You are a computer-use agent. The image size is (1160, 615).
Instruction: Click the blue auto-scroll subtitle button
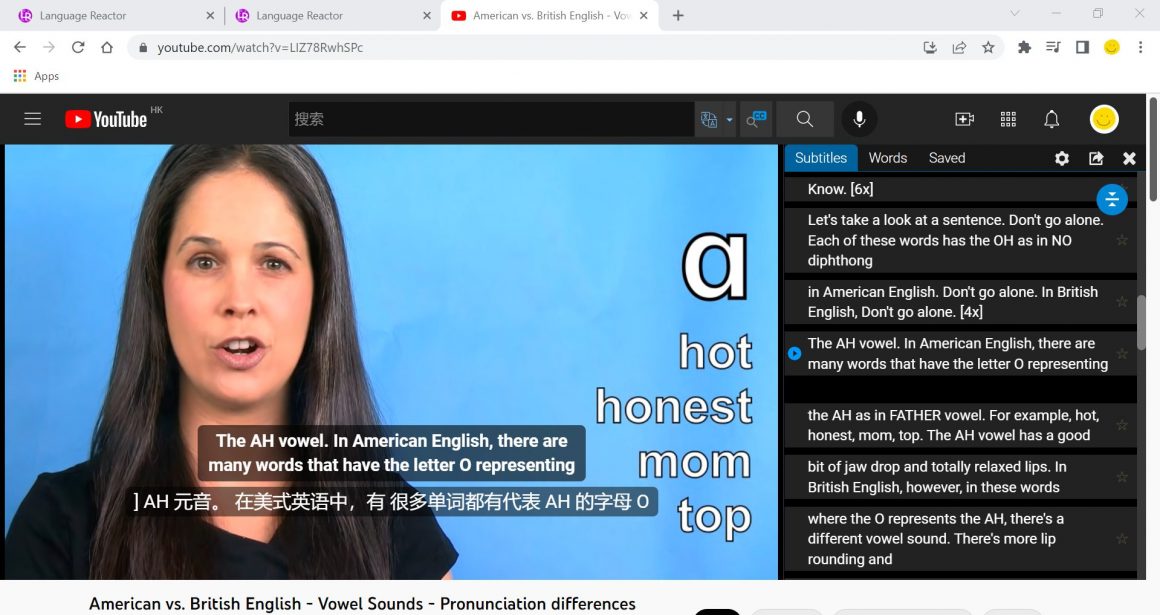pyautogui.click(x=1112, y=199)
